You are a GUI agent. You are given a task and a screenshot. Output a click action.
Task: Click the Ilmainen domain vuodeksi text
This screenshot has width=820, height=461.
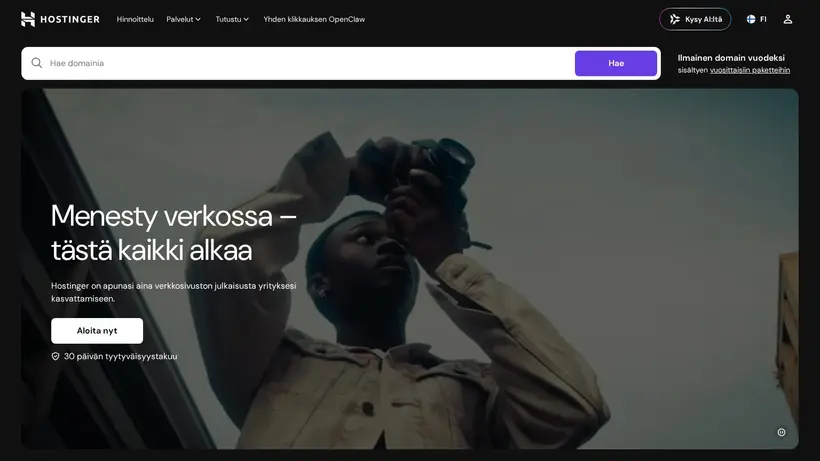(731, 58)
